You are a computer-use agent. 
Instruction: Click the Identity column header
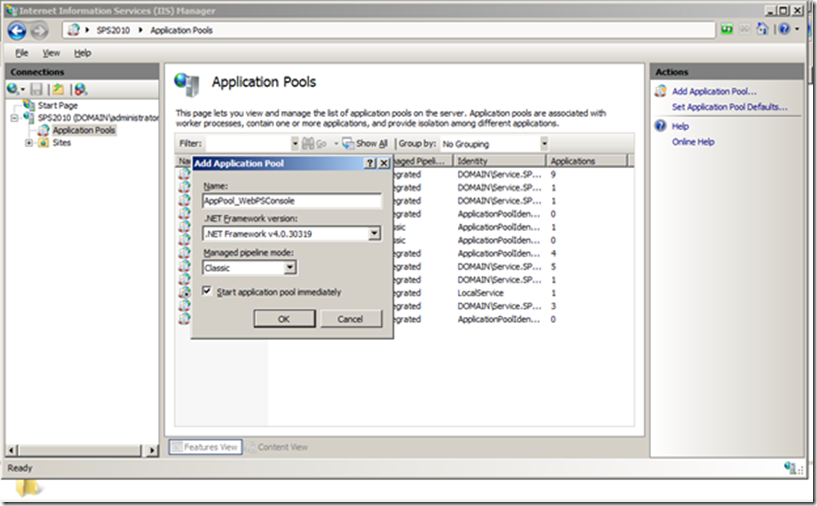coord(499,161)
